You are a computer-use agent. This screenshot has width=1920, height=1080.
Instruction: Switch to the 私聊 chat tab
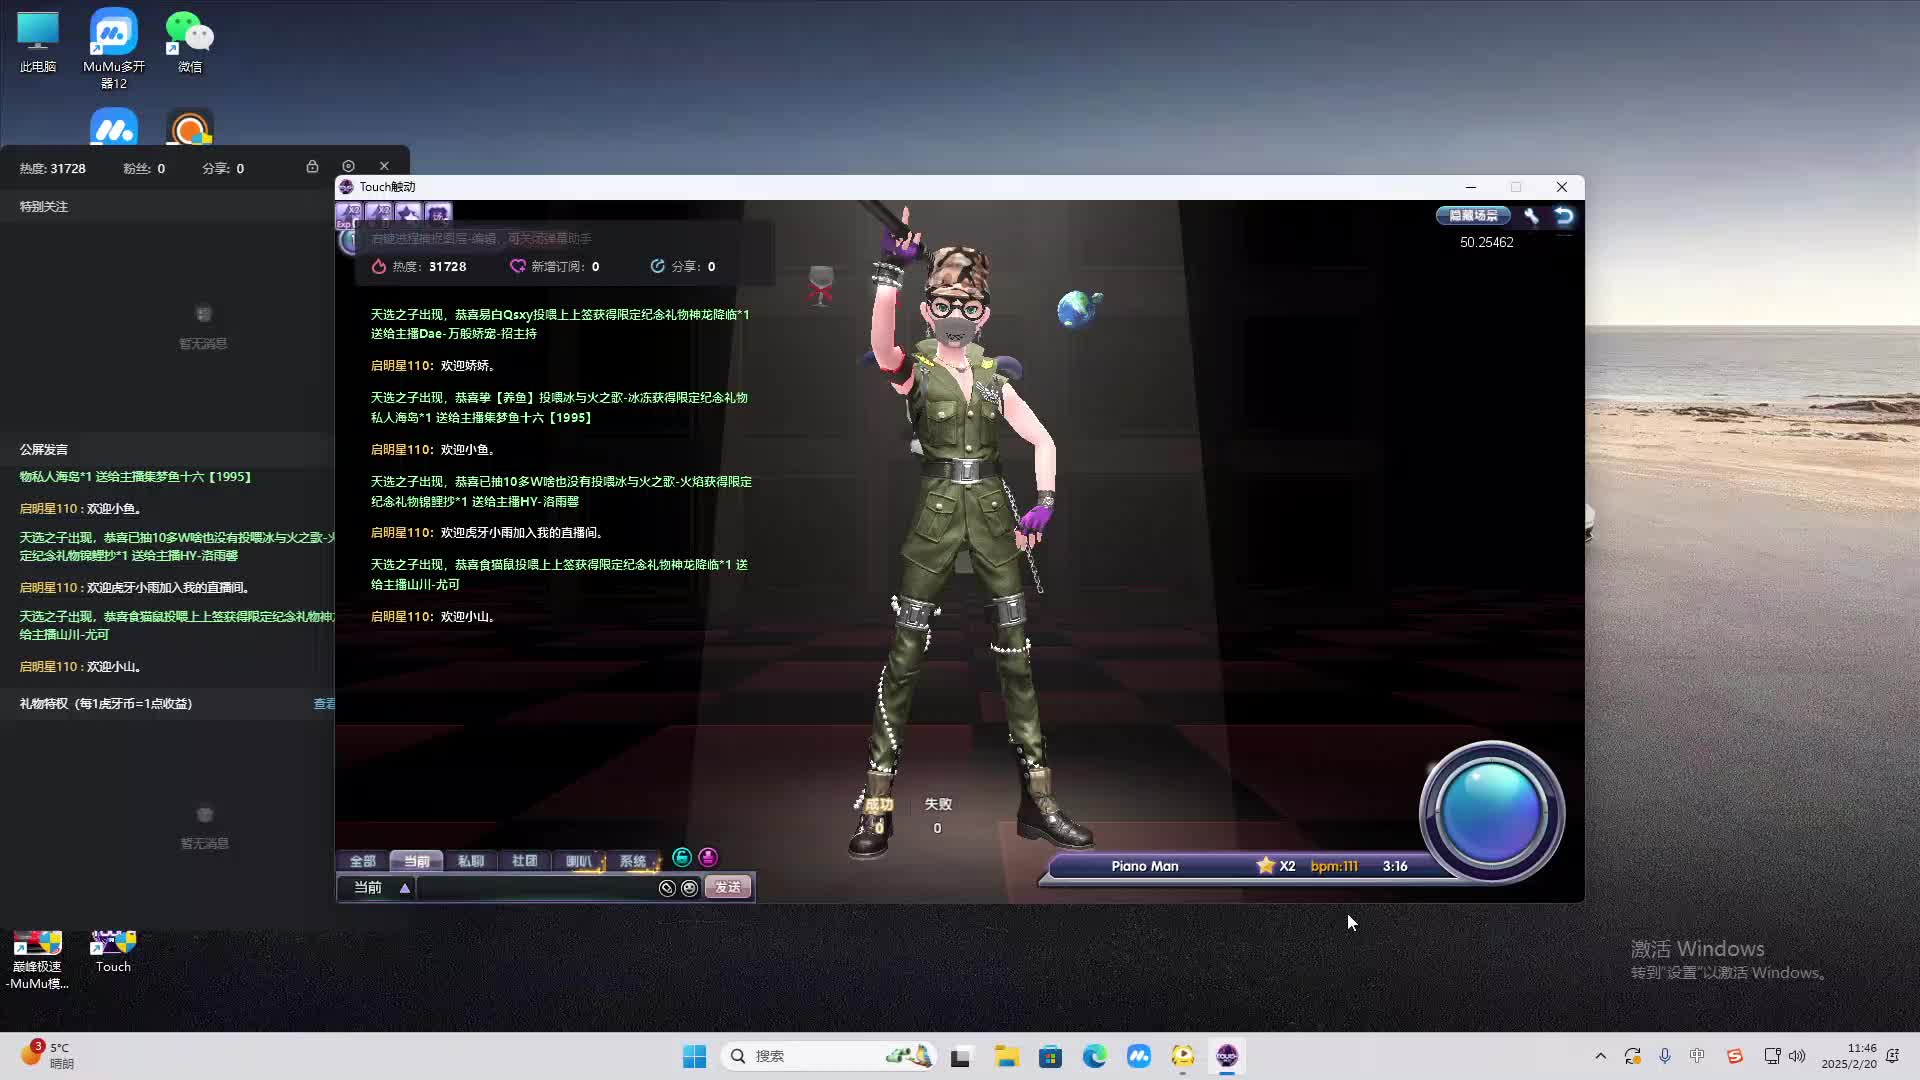(x=470, y=861)
